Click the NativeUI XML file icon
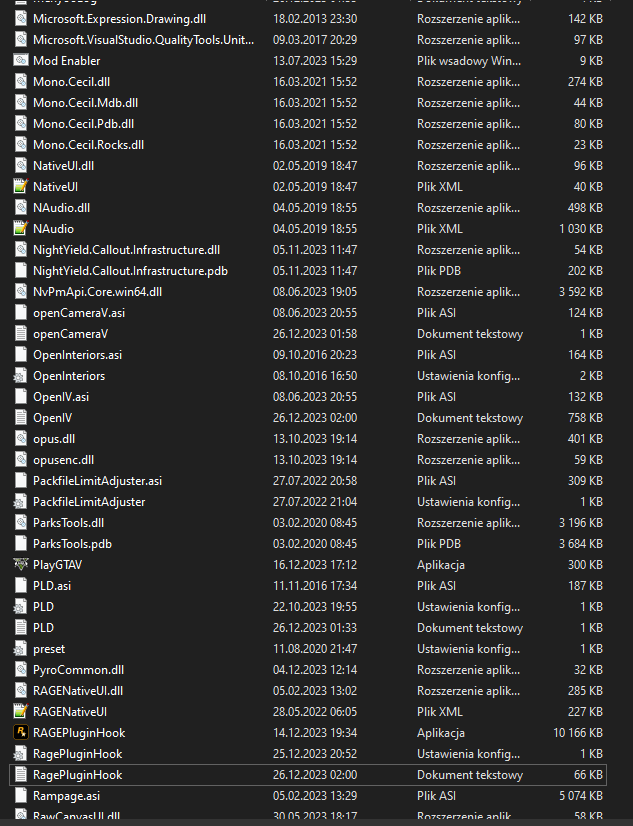Image resolution: width=633 pixels, height=826 pixels. (x=21, y=186)
